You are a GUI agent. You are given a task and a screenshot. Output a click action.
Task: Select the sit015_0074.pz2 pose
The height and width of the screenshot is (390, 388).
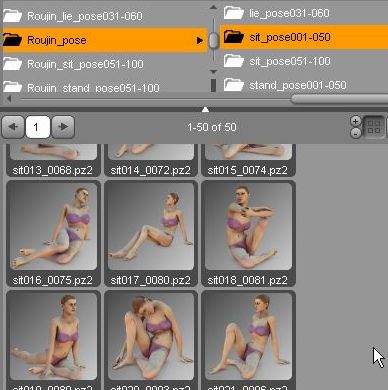[x=248, y=160]
